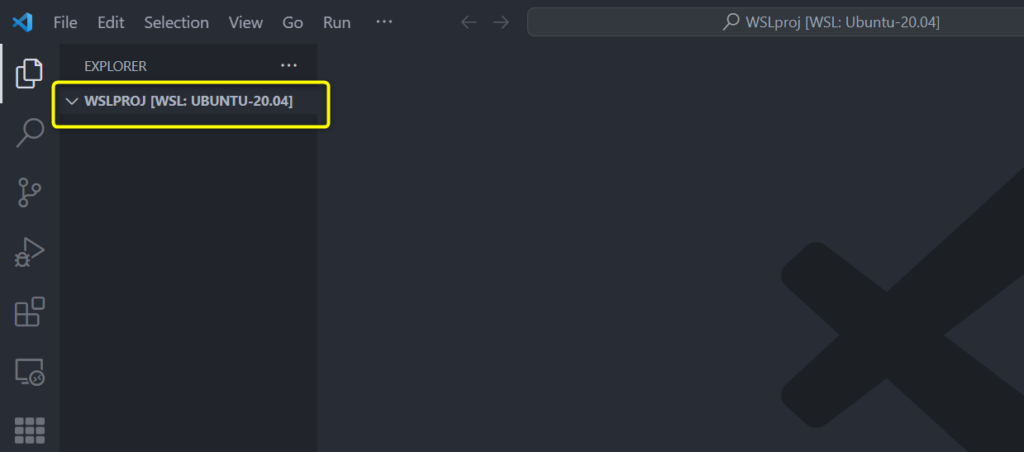Open the Selection menu
This screenshot has width=1024, height=452.
click(176, 22)
